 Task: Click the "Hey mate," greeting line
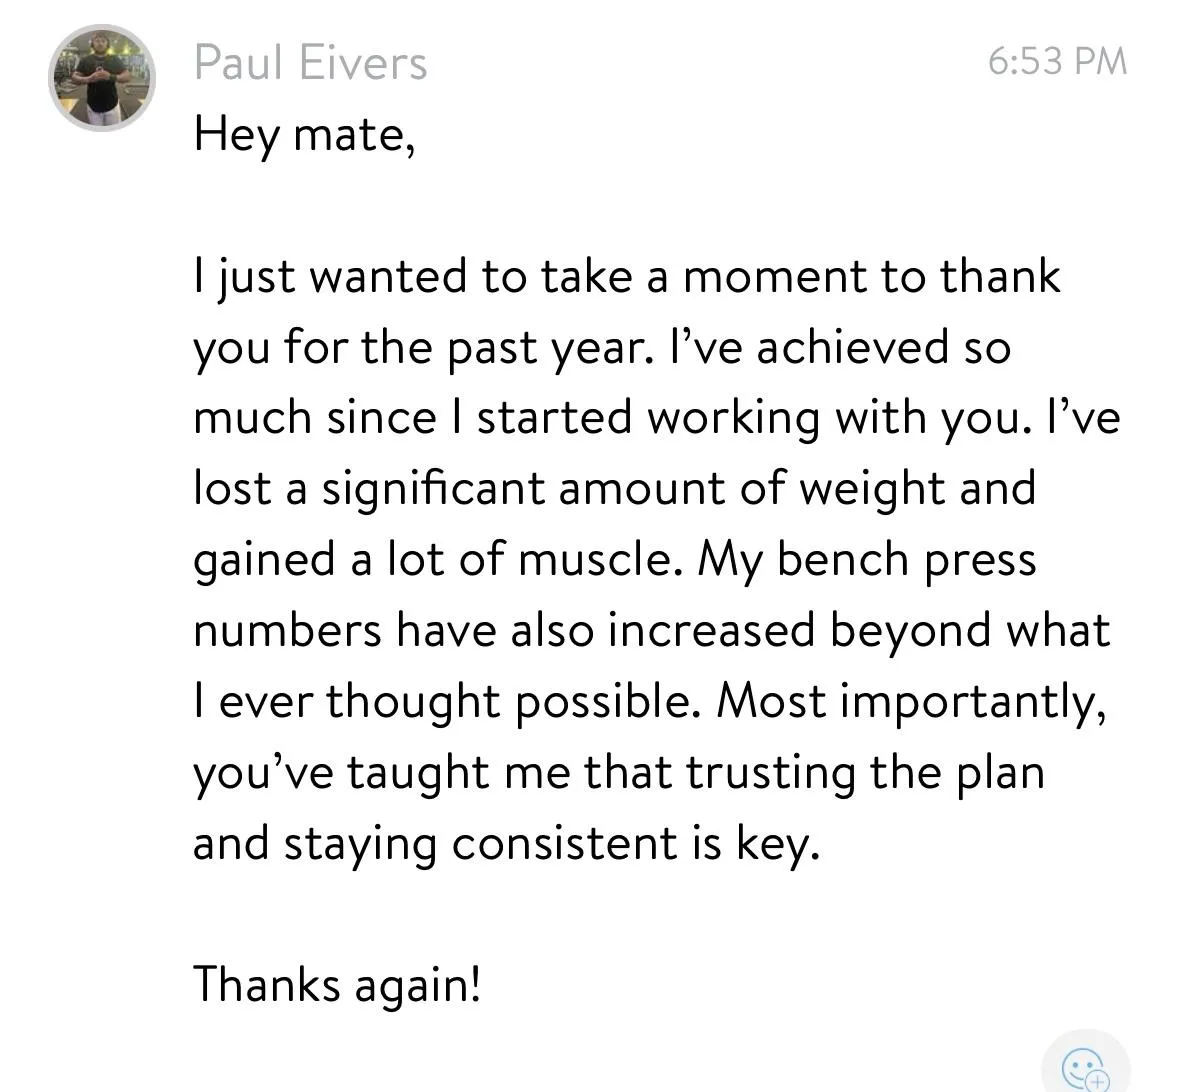tap(304, 134)
